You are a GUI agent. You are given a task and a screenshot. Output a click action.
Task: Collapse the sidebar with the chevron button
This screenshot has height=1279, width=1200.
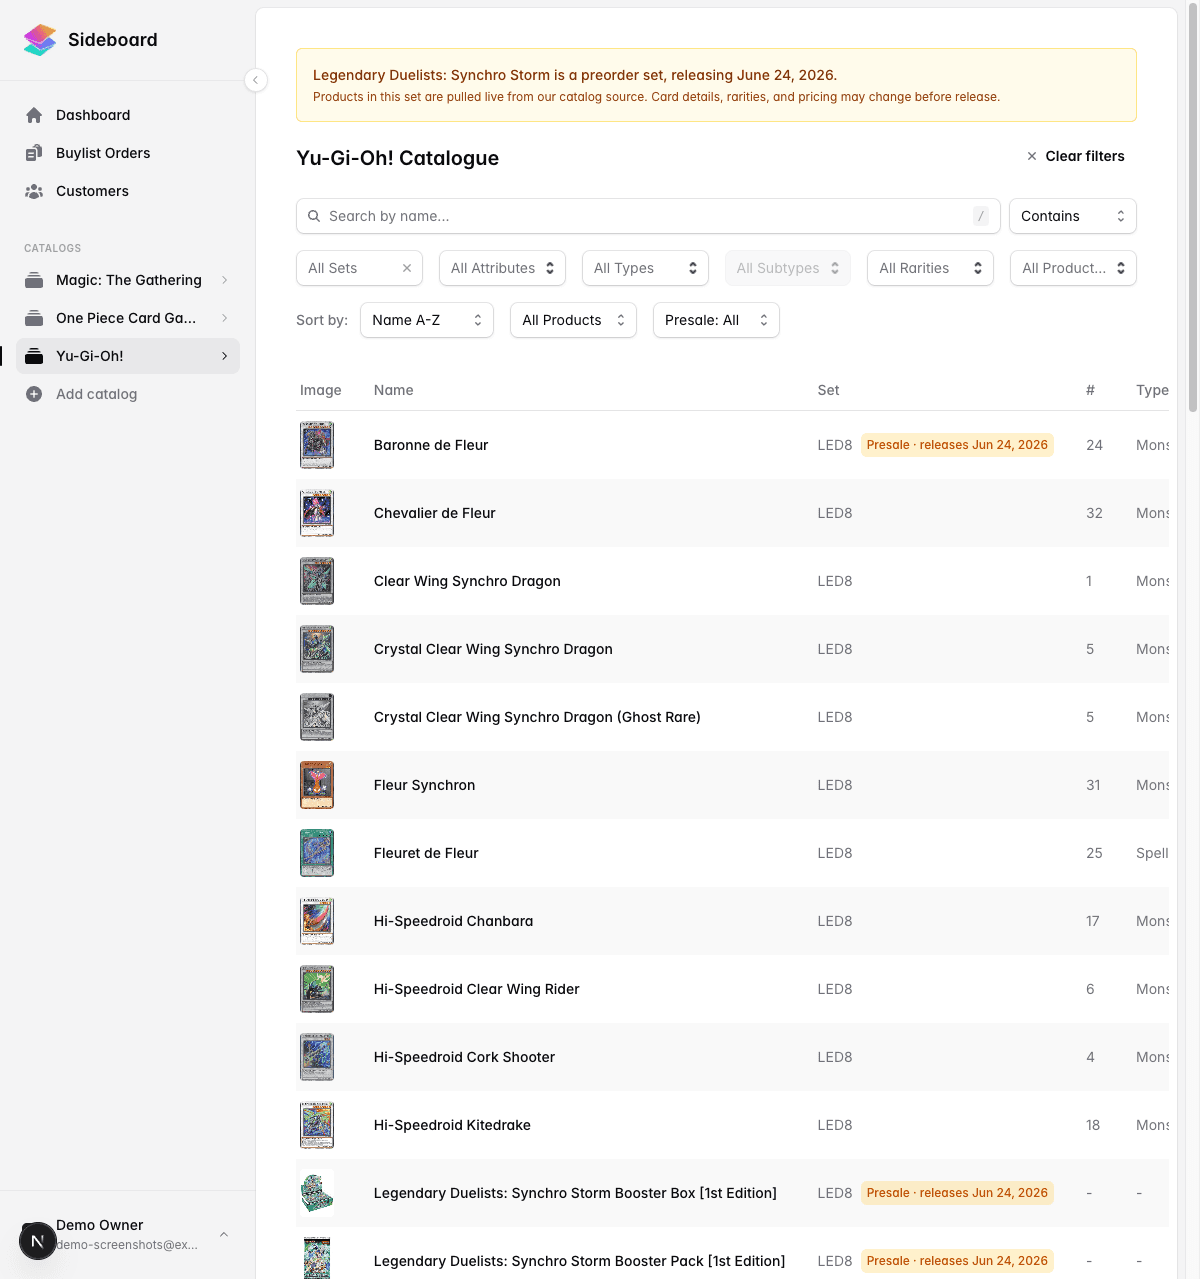[256, 80]
